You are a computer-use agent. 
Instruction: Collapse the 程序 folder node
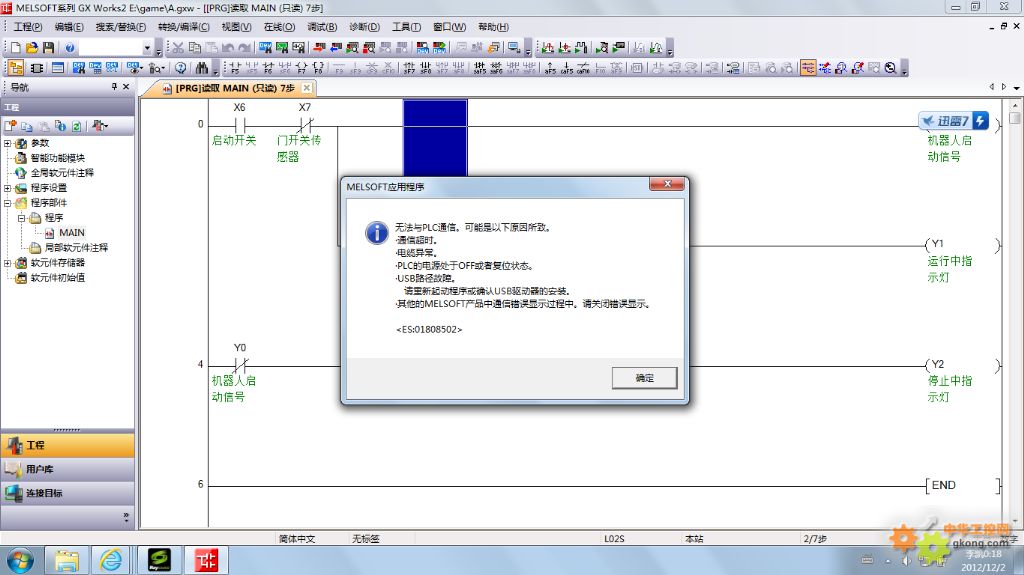[21, 218]
